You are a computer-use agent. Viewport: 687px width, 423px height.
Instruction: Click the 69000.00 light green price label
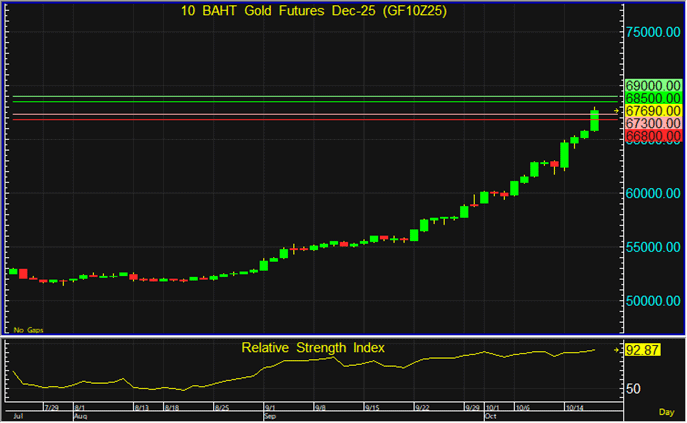(x=653, y=87)
